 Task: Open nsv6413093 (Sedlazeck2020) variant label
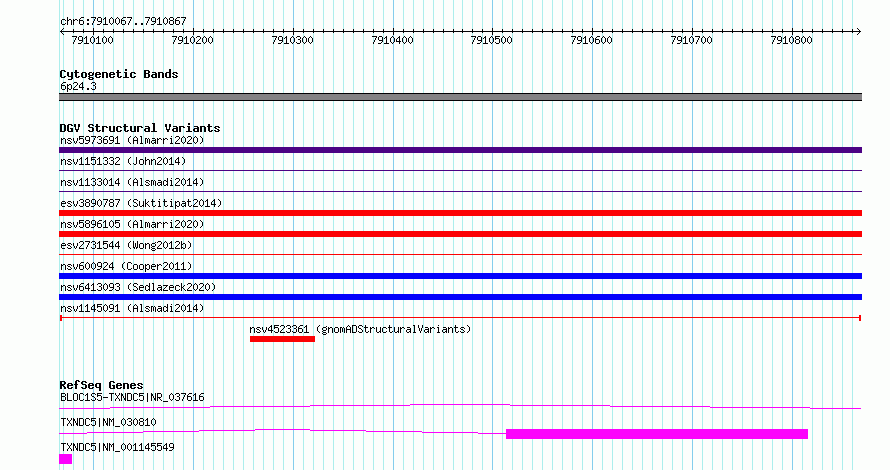pos(138,287)
